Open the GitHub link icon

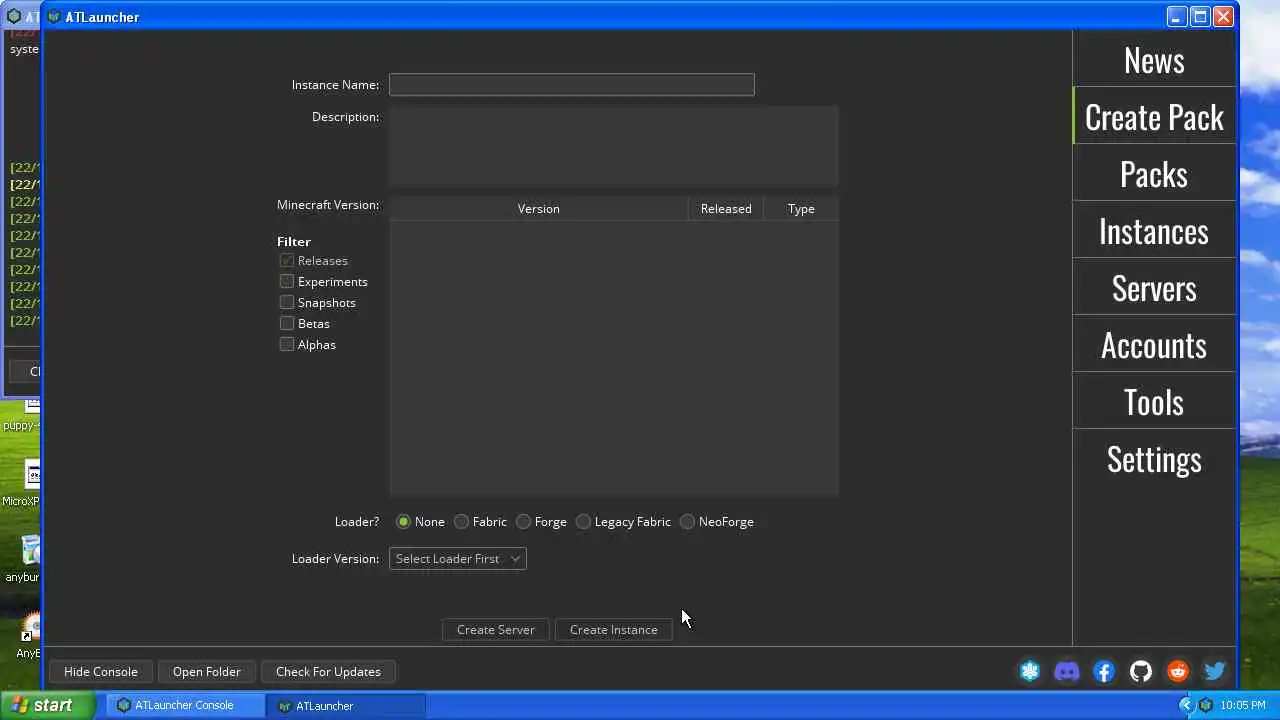click(x=1141, y=672)
